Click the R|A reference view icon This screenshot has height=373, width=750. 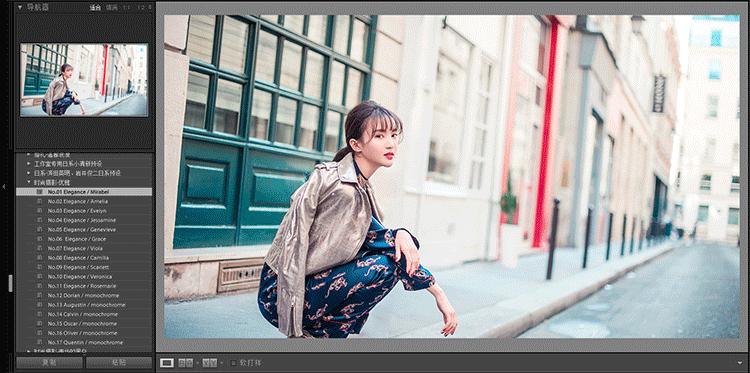pyautogui.click(x=185, y=363)
